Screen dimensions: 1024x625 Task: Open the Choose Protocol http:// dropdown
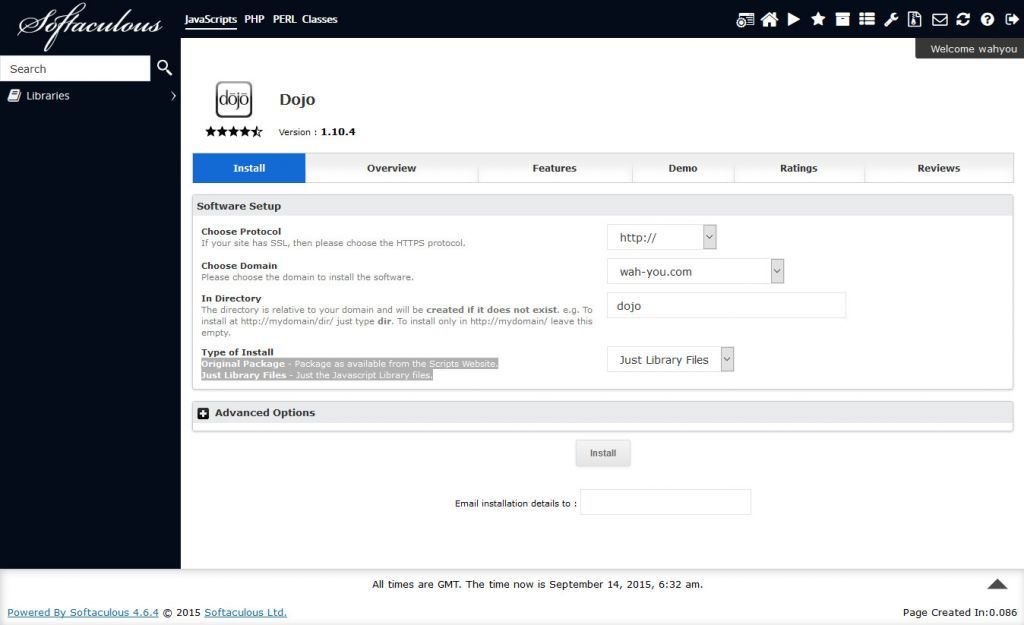[661, 237]
